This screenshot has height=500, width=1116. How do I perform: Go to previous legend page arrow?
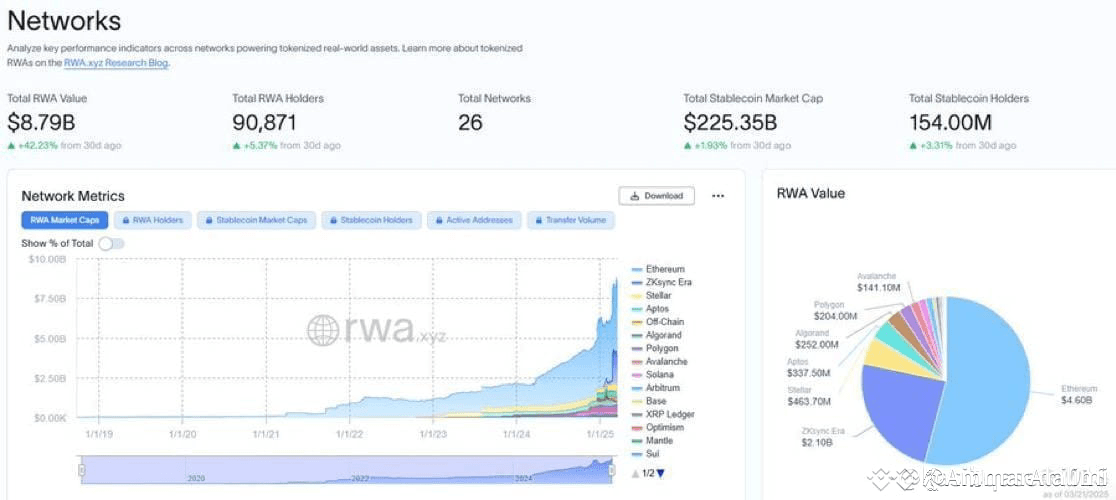636,473
